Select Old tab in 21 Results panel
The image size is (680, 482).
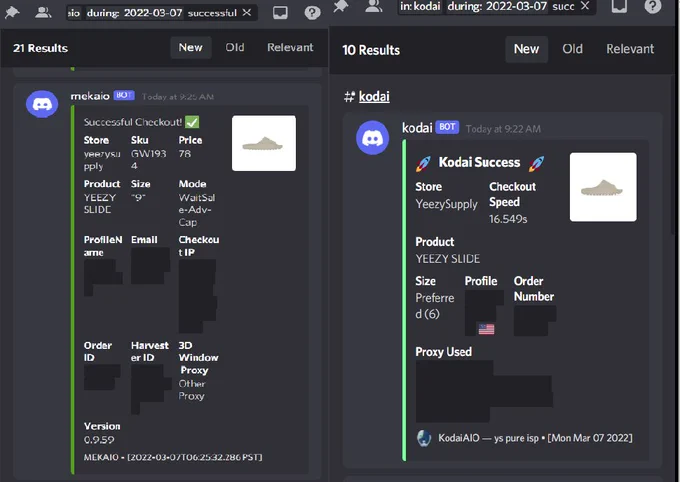pos(235,47)
